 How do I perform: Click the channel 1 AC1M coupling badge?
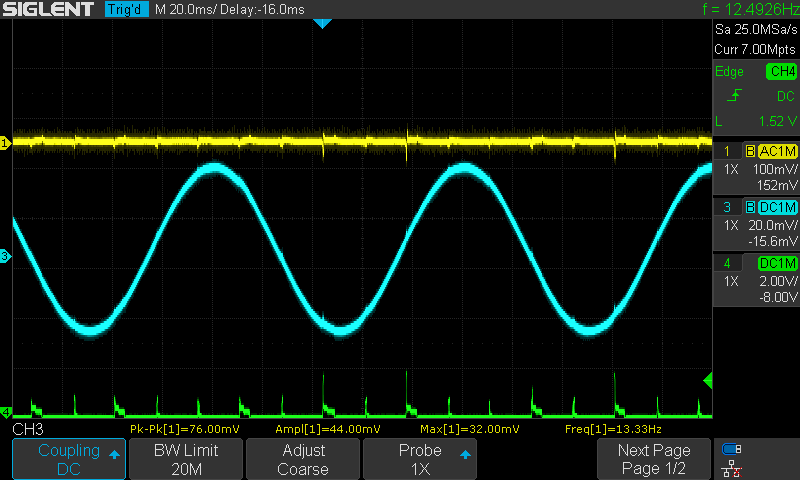(x=778, y=151)
